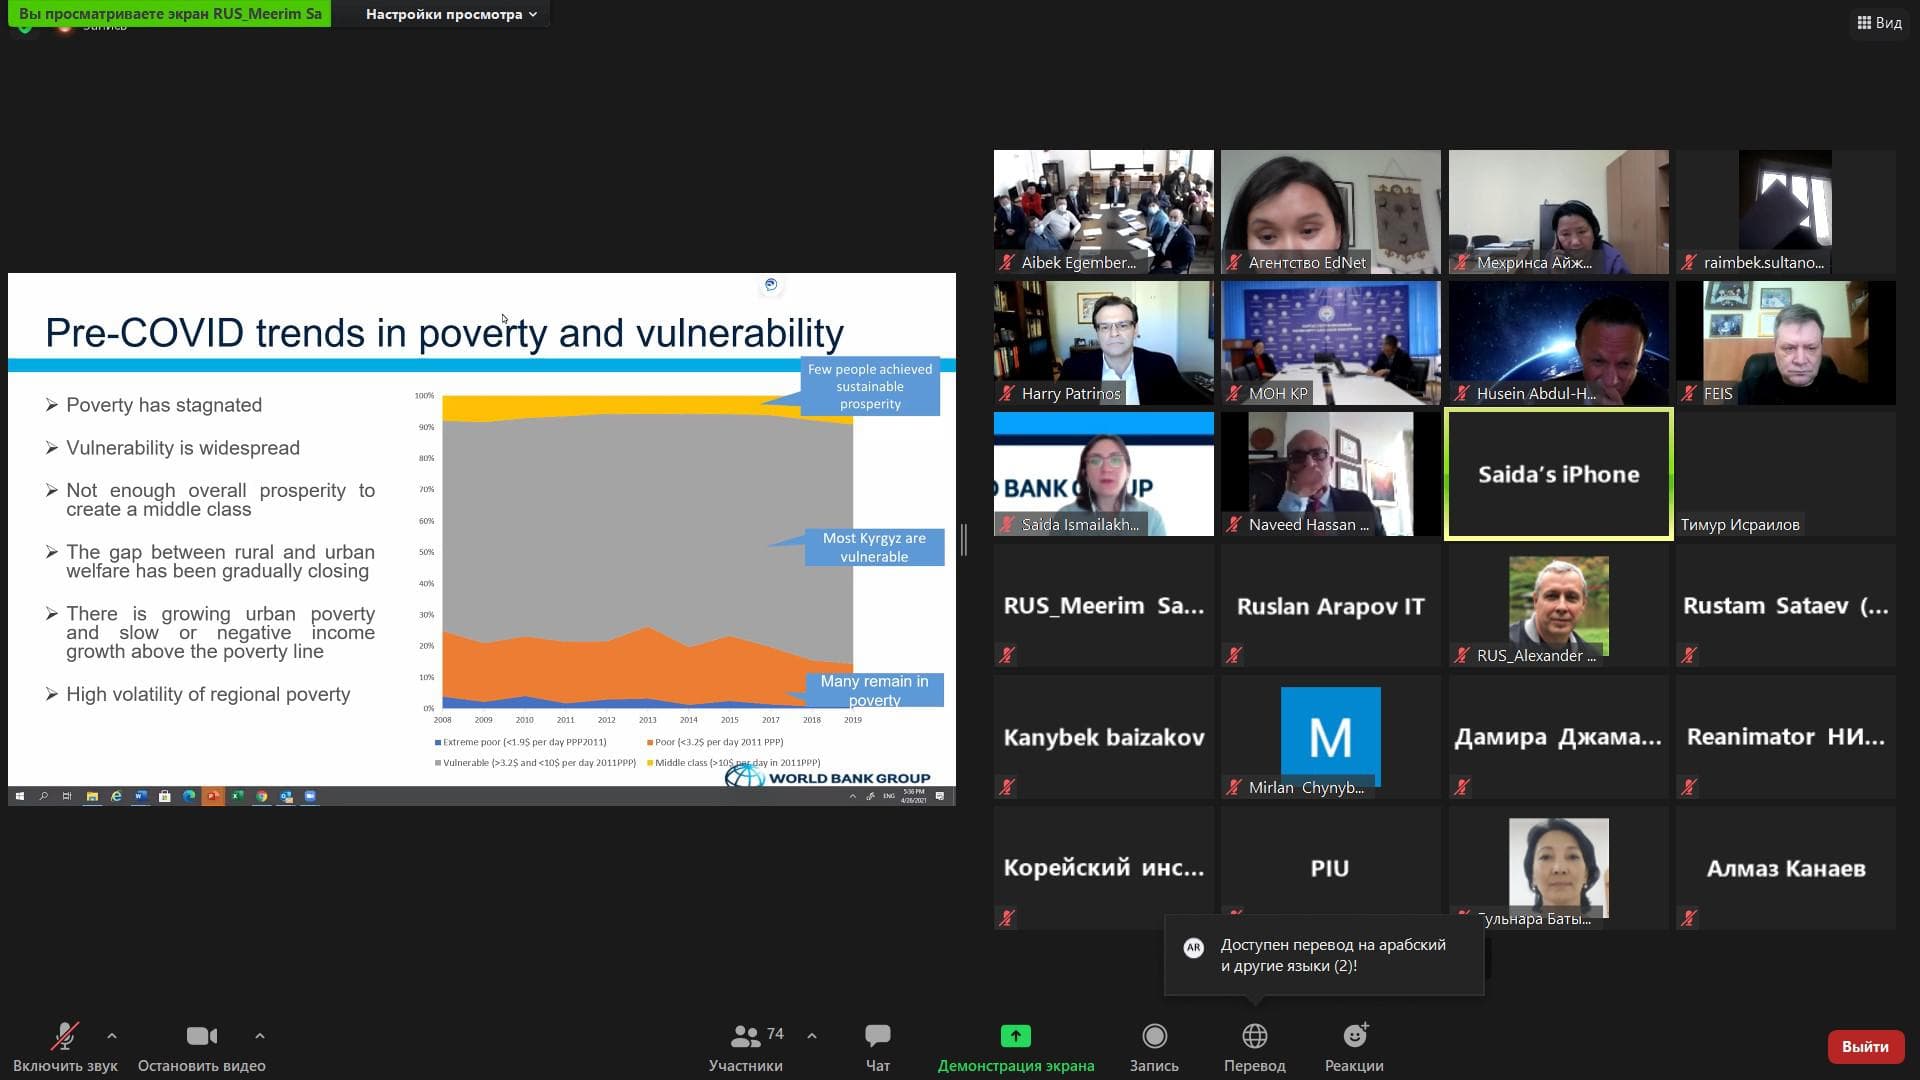Open Вид view layout menu
Image resolution: width=1920 pixels, height=1080 pixels.
pyautogui.click(x=1879, y=22)
